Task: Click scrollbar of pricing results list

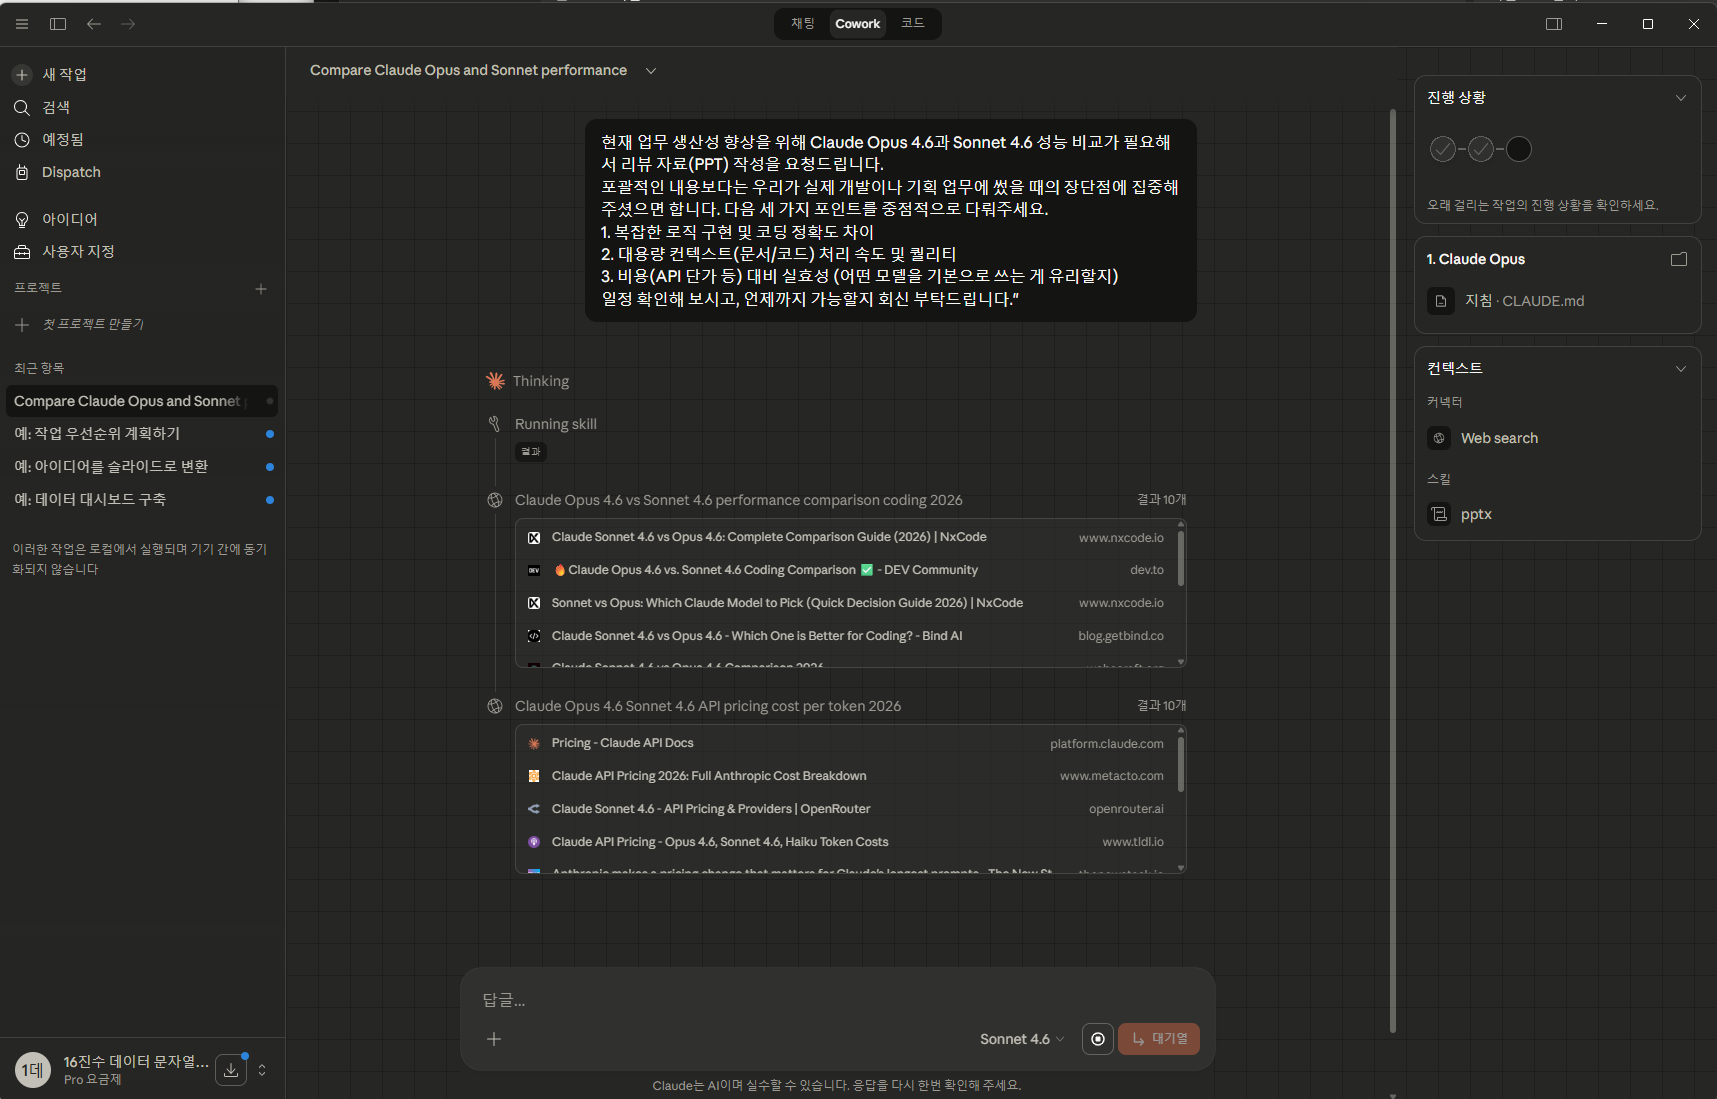Action: click(x=1181, y=764)
